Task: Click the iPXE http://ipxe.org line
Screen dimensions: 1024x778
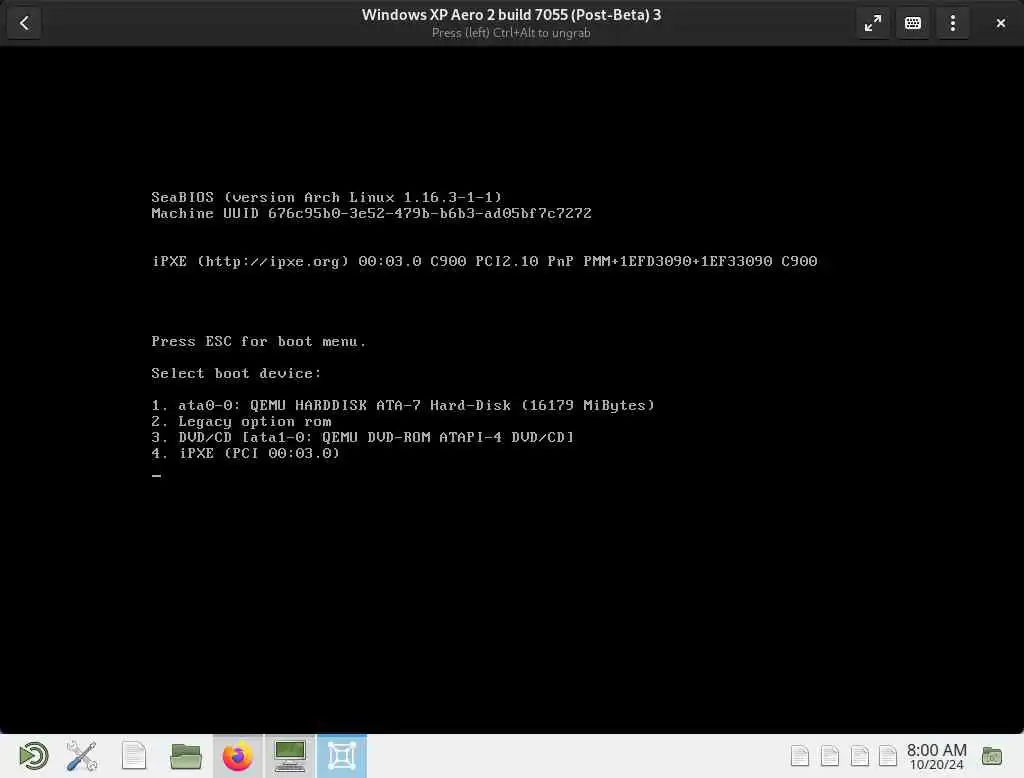Action: coord(484,261)
